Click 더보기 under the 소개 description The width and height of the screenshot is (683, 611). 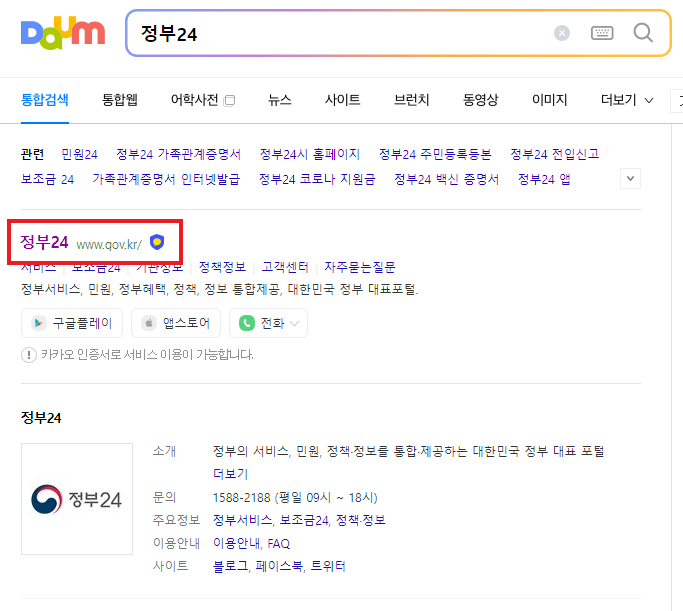pos(230,474)
